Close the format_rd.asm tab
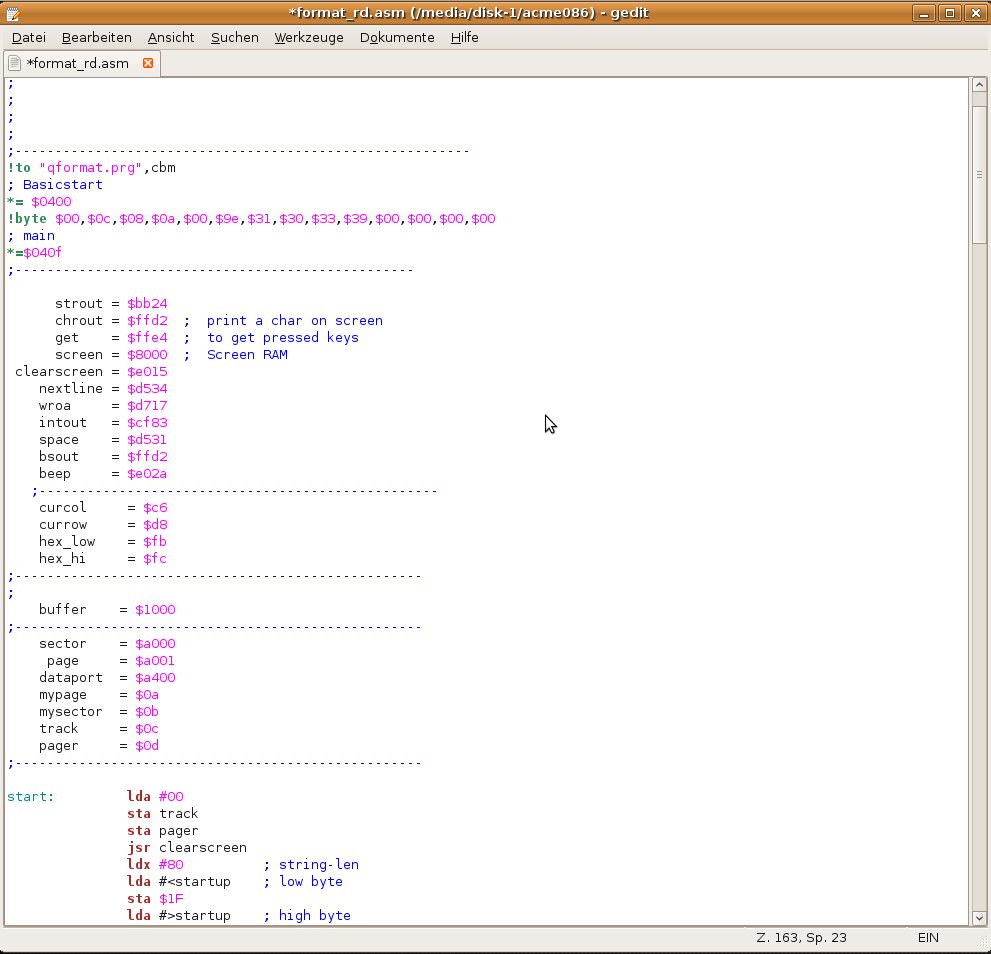 point(148,63)
